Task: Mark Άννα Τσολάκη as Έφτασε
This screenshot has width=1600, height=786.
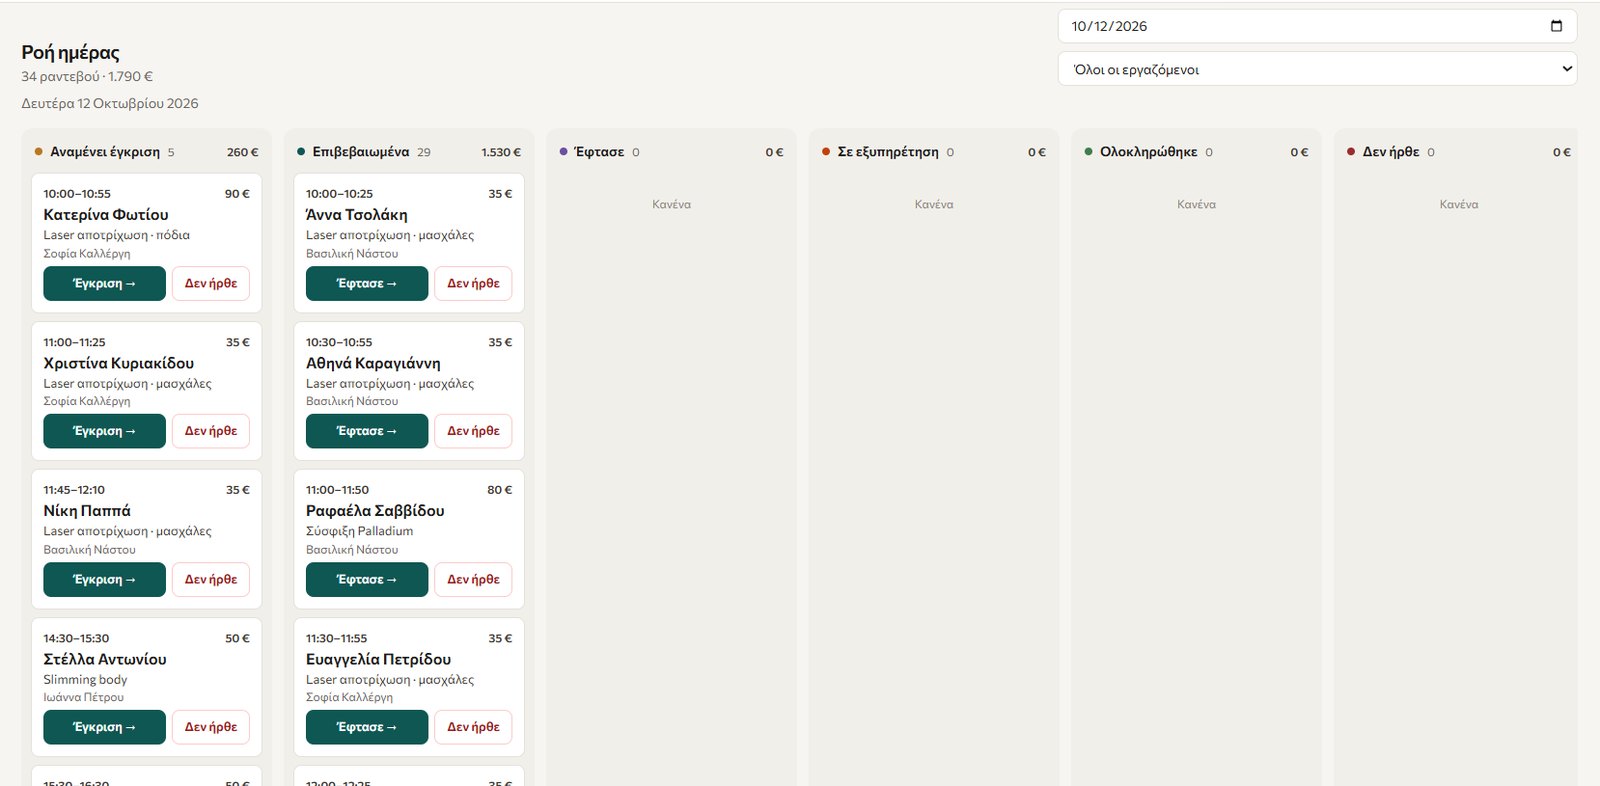Action: (x=367, y=283)
